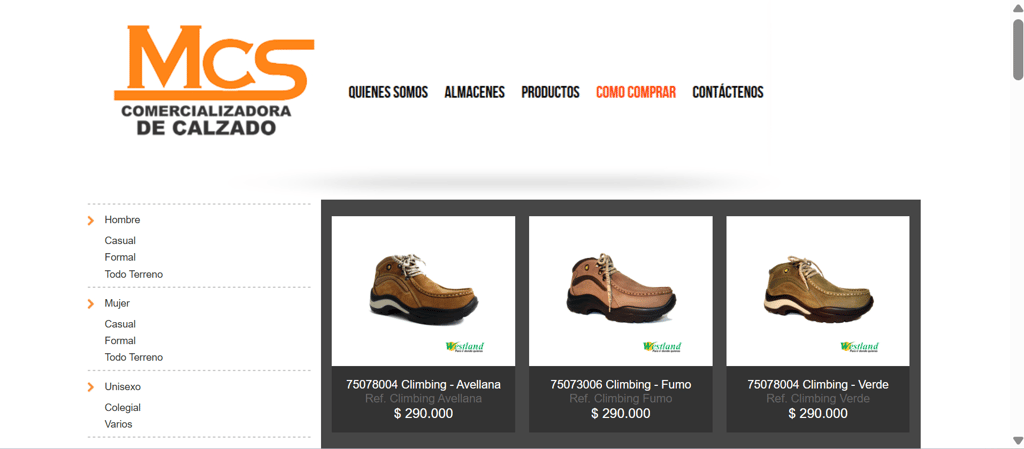
Task: Click scrollbar down arrow at bottom
Action: point(1018,440)
